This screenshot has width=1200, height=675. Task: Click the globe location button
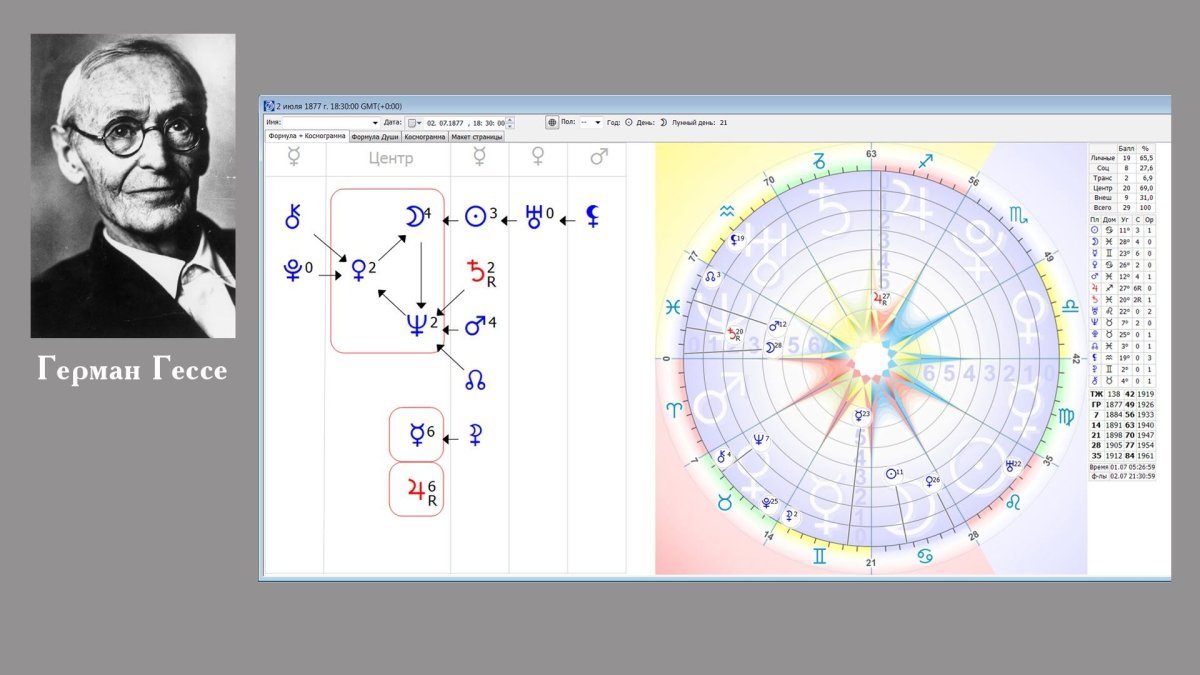[x=552, y=122]
